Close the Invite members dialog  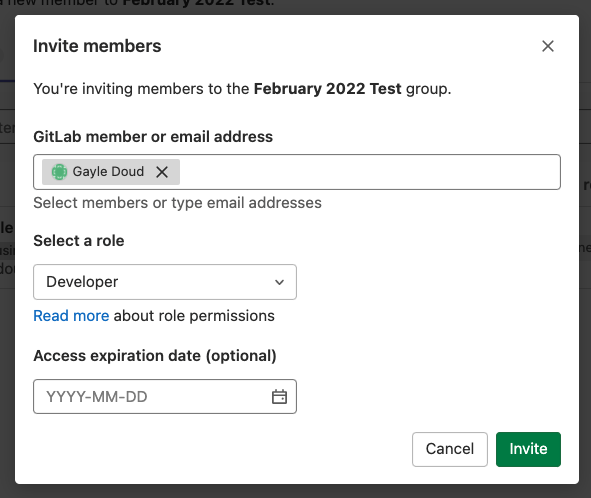click(x=548, y=46)
